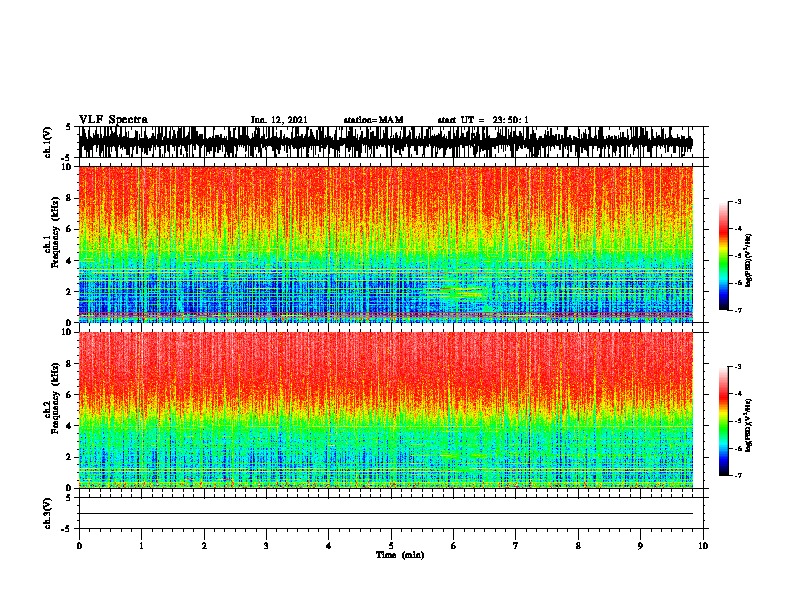Click time axis tick label "10"
The height and width of the screenshot is (612, 792).
tap(703, 546)
